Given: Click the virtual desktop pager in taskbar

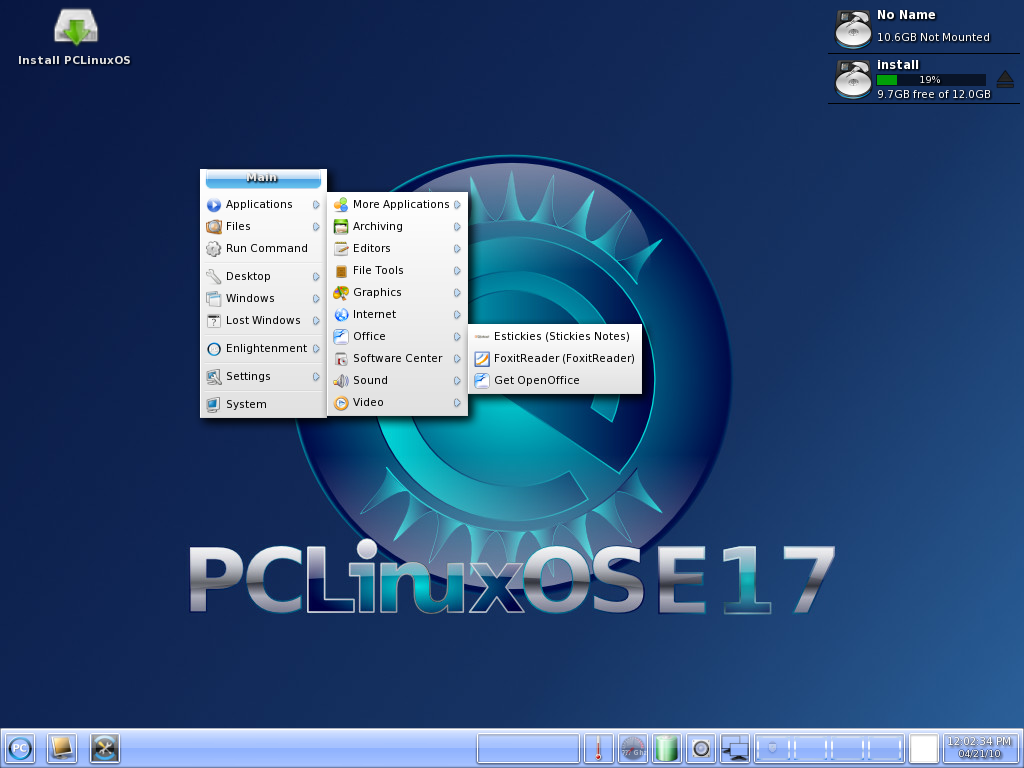Looking at the screenshot, I should click(x=830, y=748).
